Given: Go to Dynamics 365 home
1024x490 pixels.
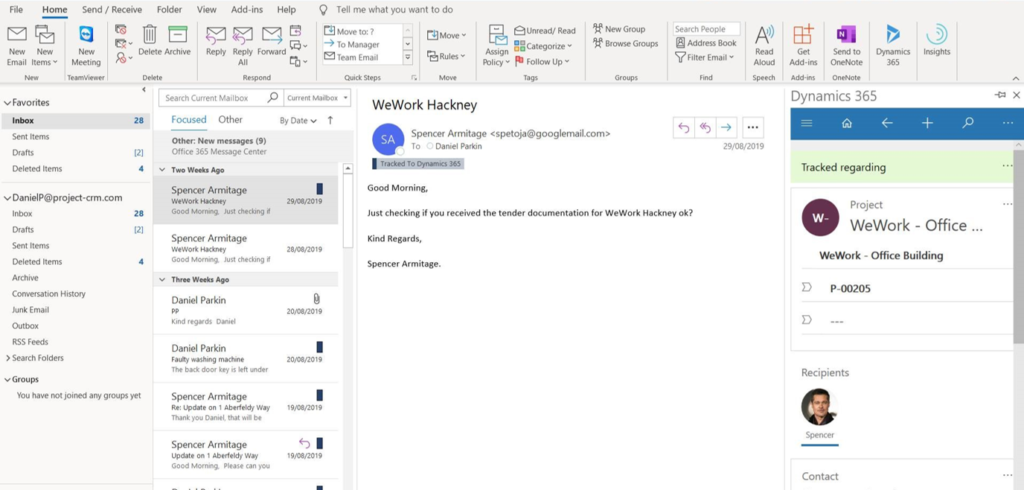Looking at the screenshot, I should coord(847,123).
